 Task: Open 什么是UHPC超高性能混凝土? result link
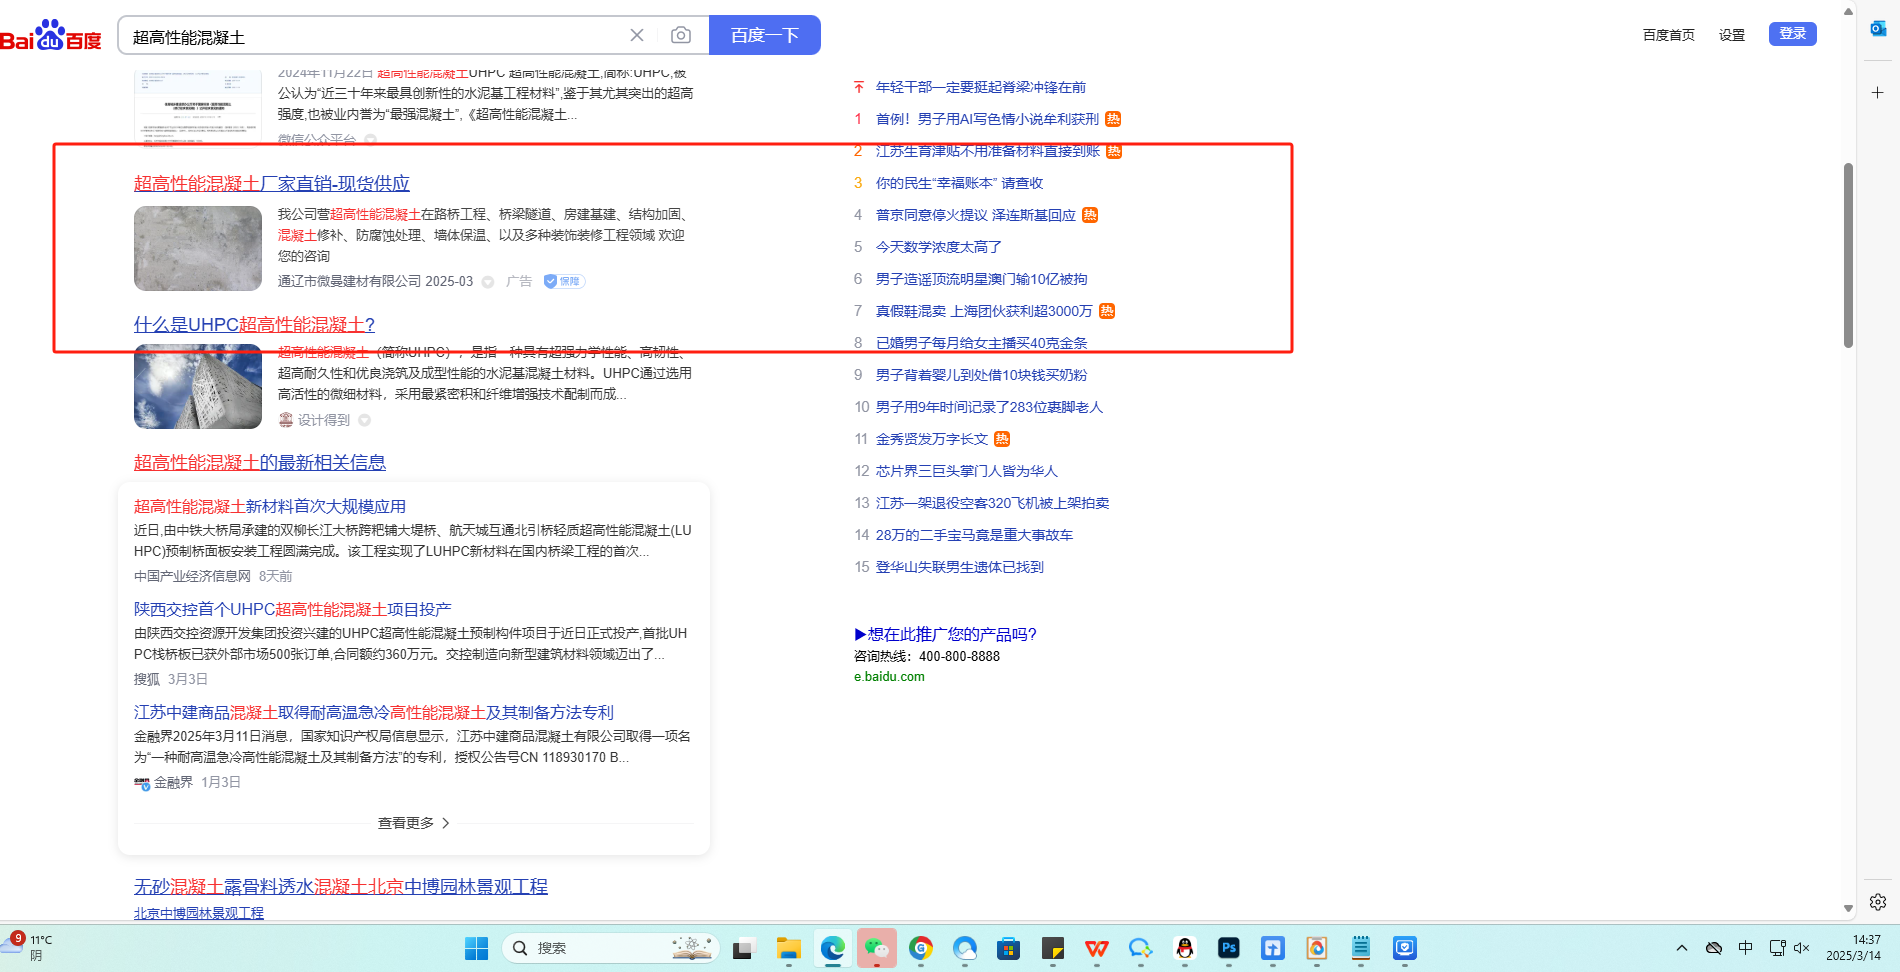pyautogui.click(x=254, y=325)
